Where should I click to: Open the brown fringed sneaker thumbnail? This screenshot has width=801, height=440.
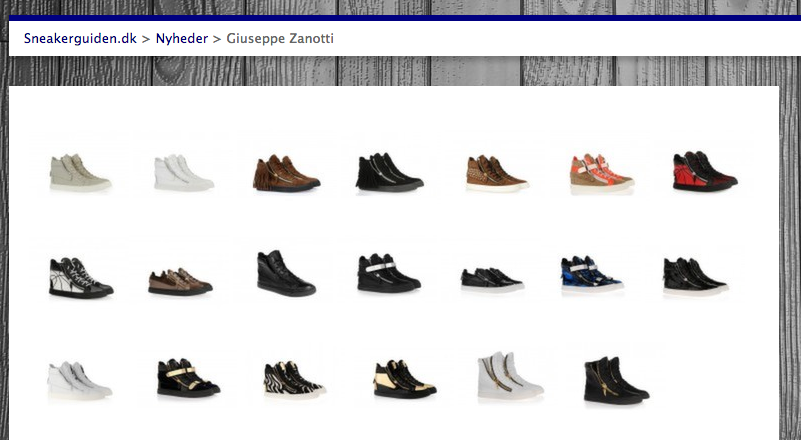tap(286, 173)
